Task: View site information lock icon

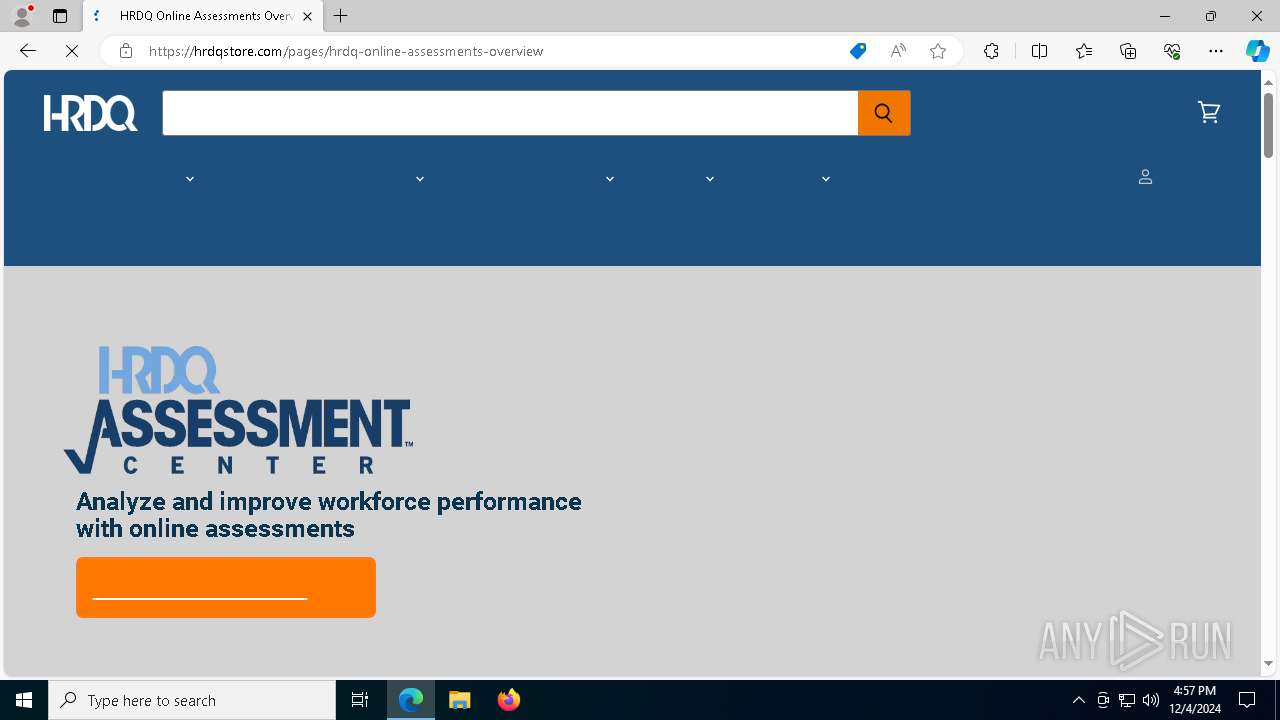Action: [125, 51]
